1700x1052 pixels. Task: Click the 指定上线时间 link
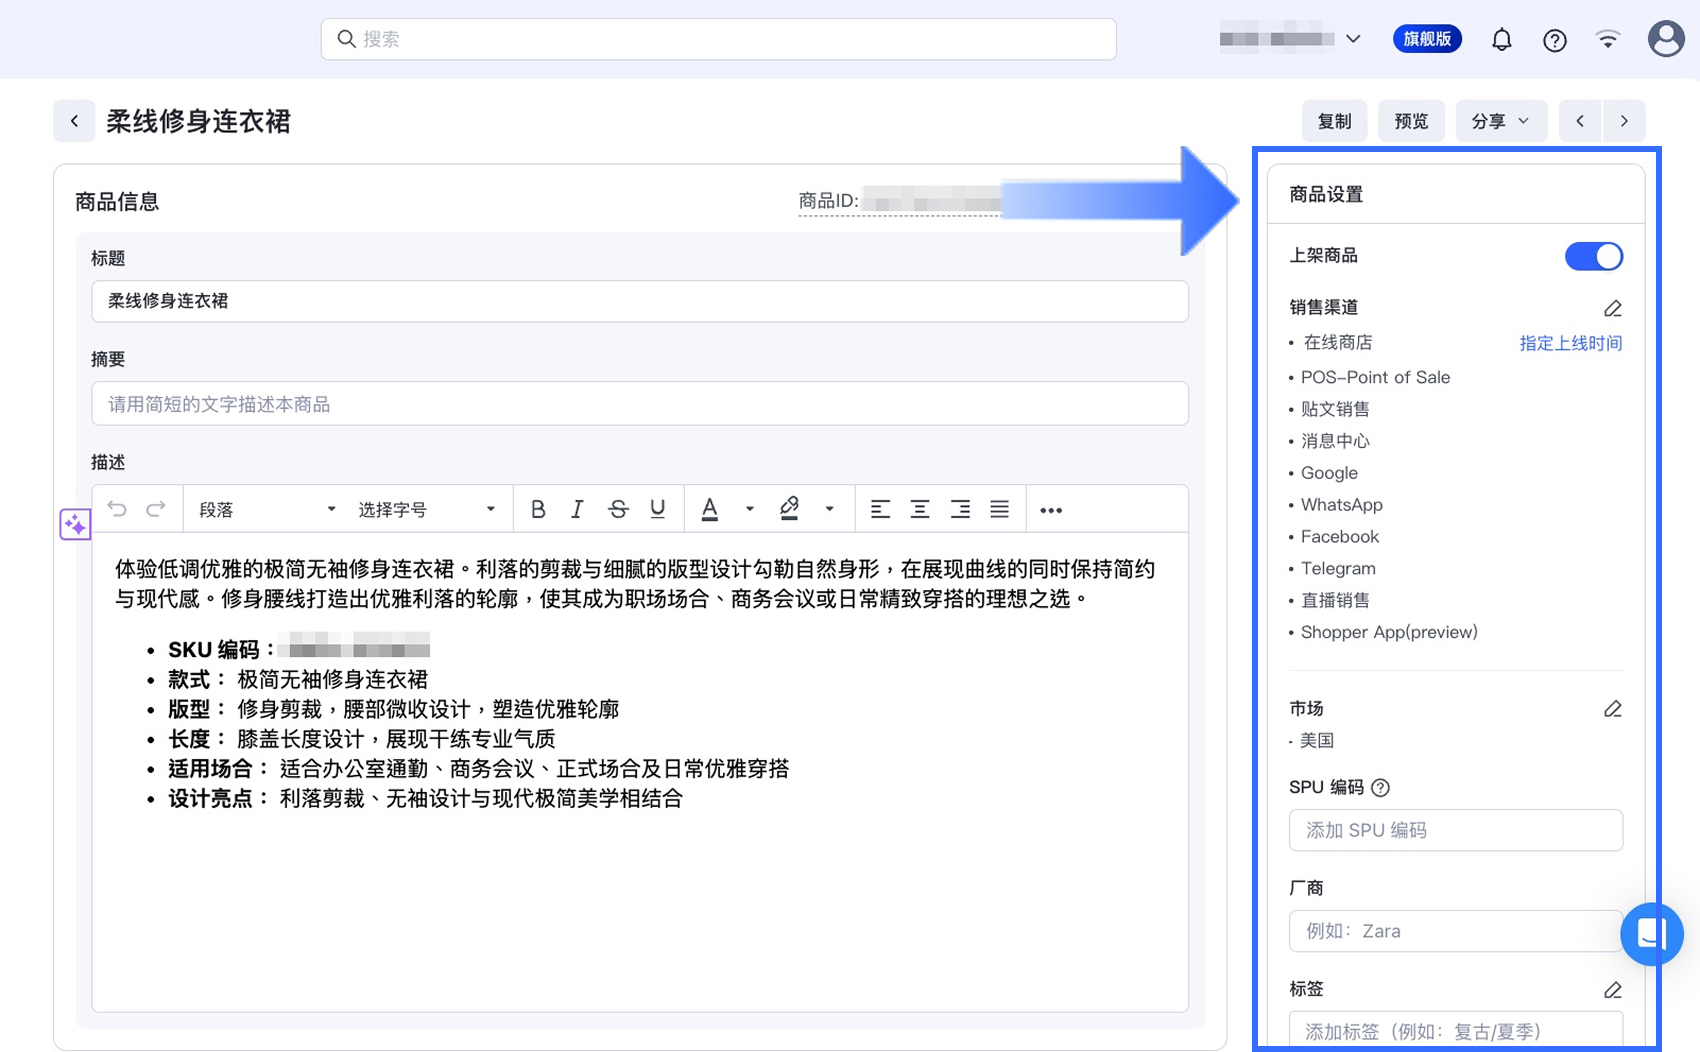pyautogui.click(x=1570, y=343)
